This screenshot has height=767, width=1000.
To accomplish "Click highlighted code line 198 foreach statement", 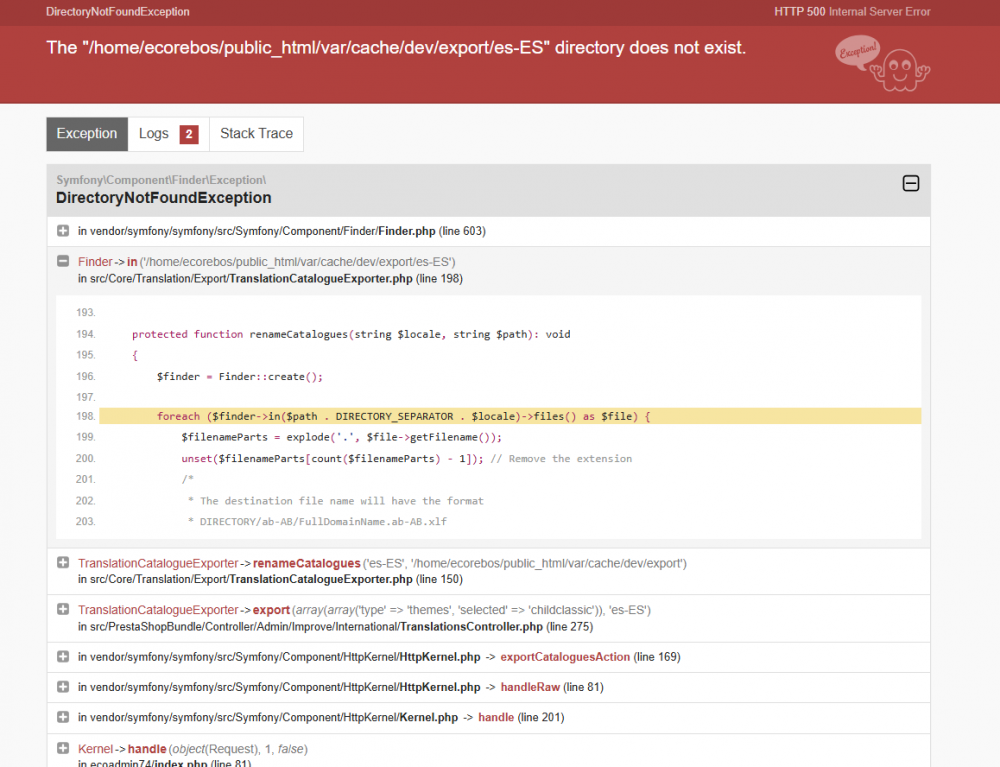I will 510,416.
